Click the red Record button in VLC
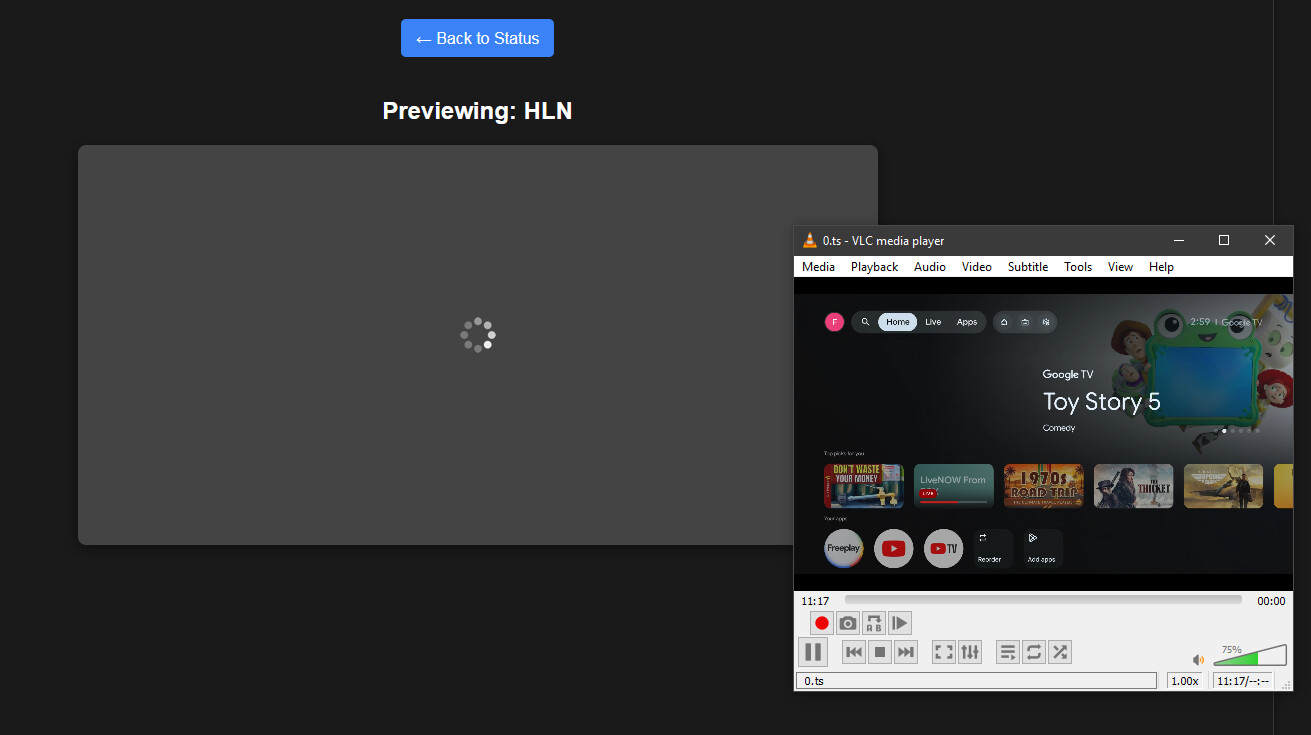The image size is (1311, 735). (822, 623)
